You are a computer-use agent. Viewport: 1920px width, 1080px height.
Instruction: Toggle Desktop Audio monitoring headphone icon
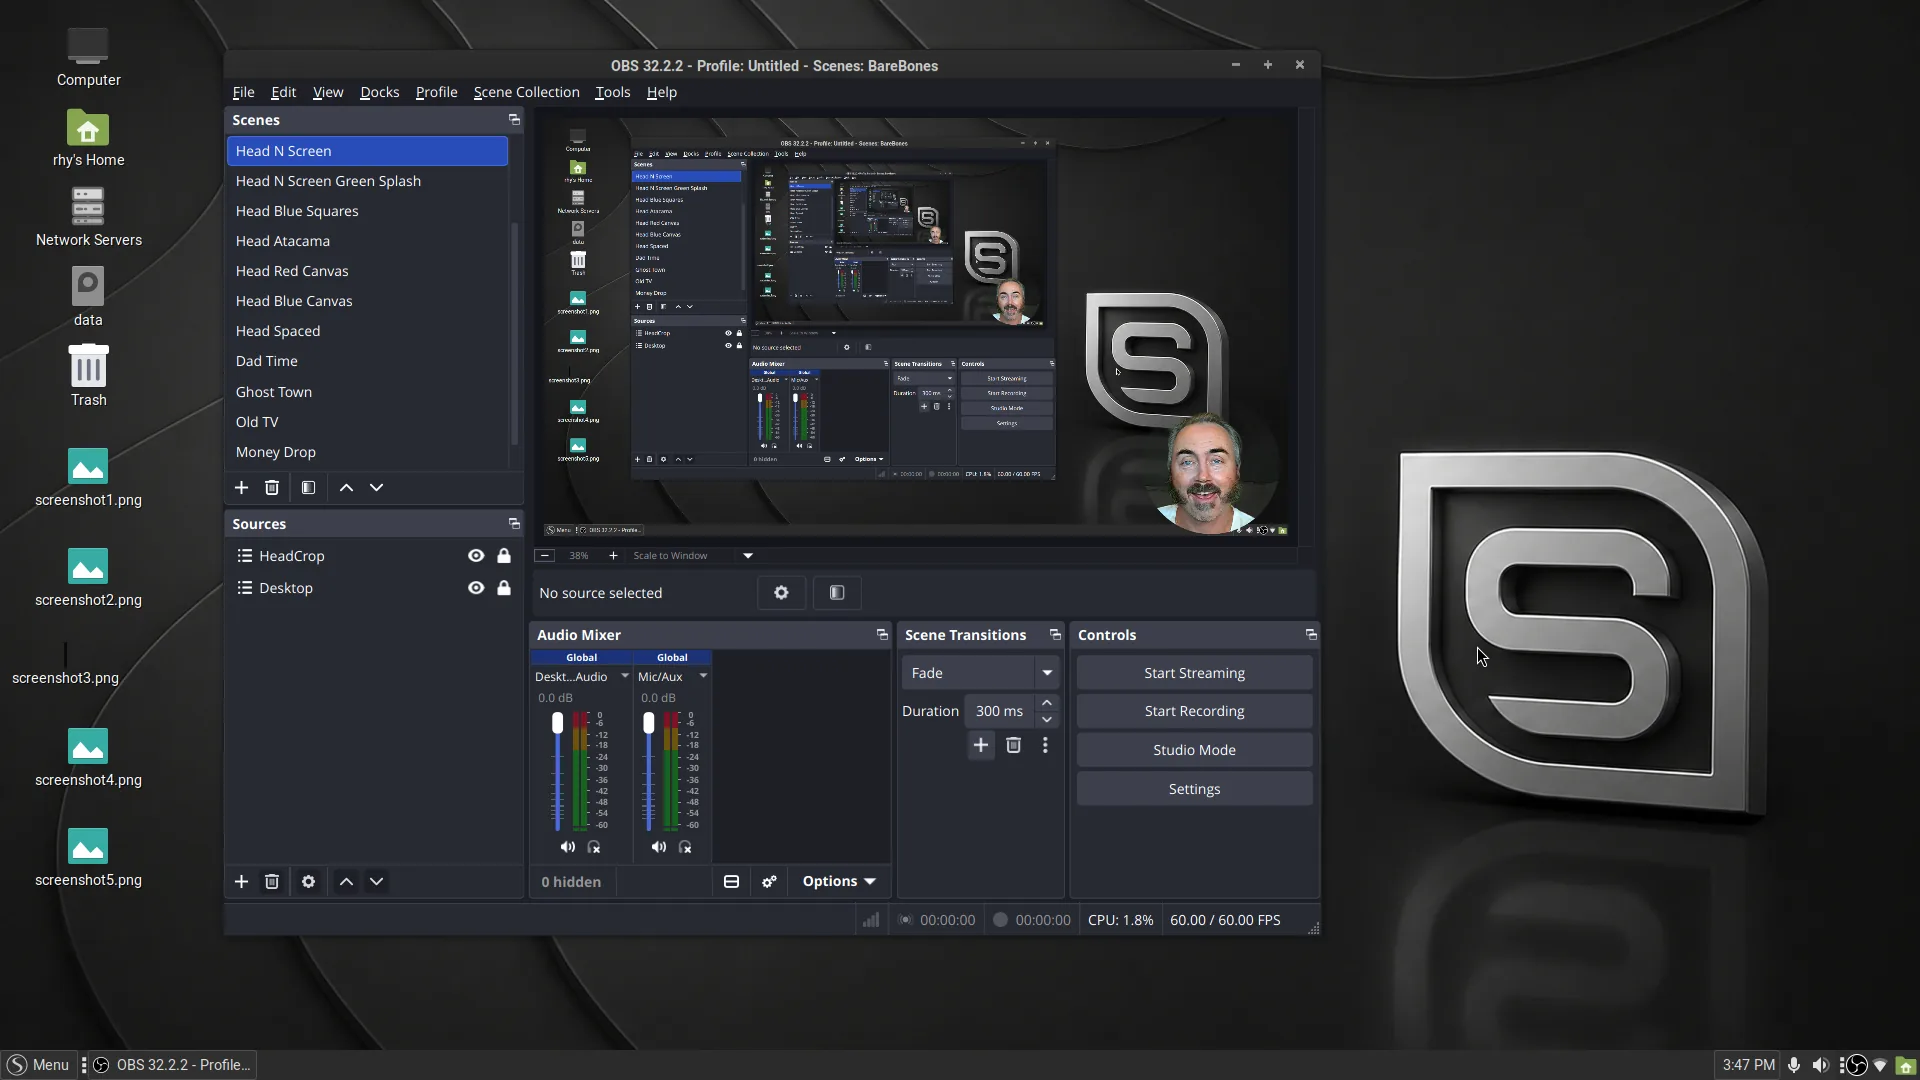(x=594, y=847)
